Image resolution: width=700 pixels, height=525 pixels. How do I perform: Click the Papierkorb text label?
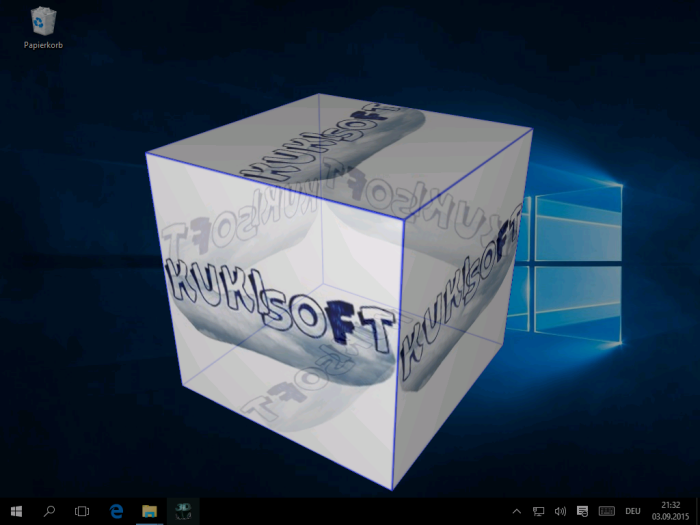click(43, 45)
